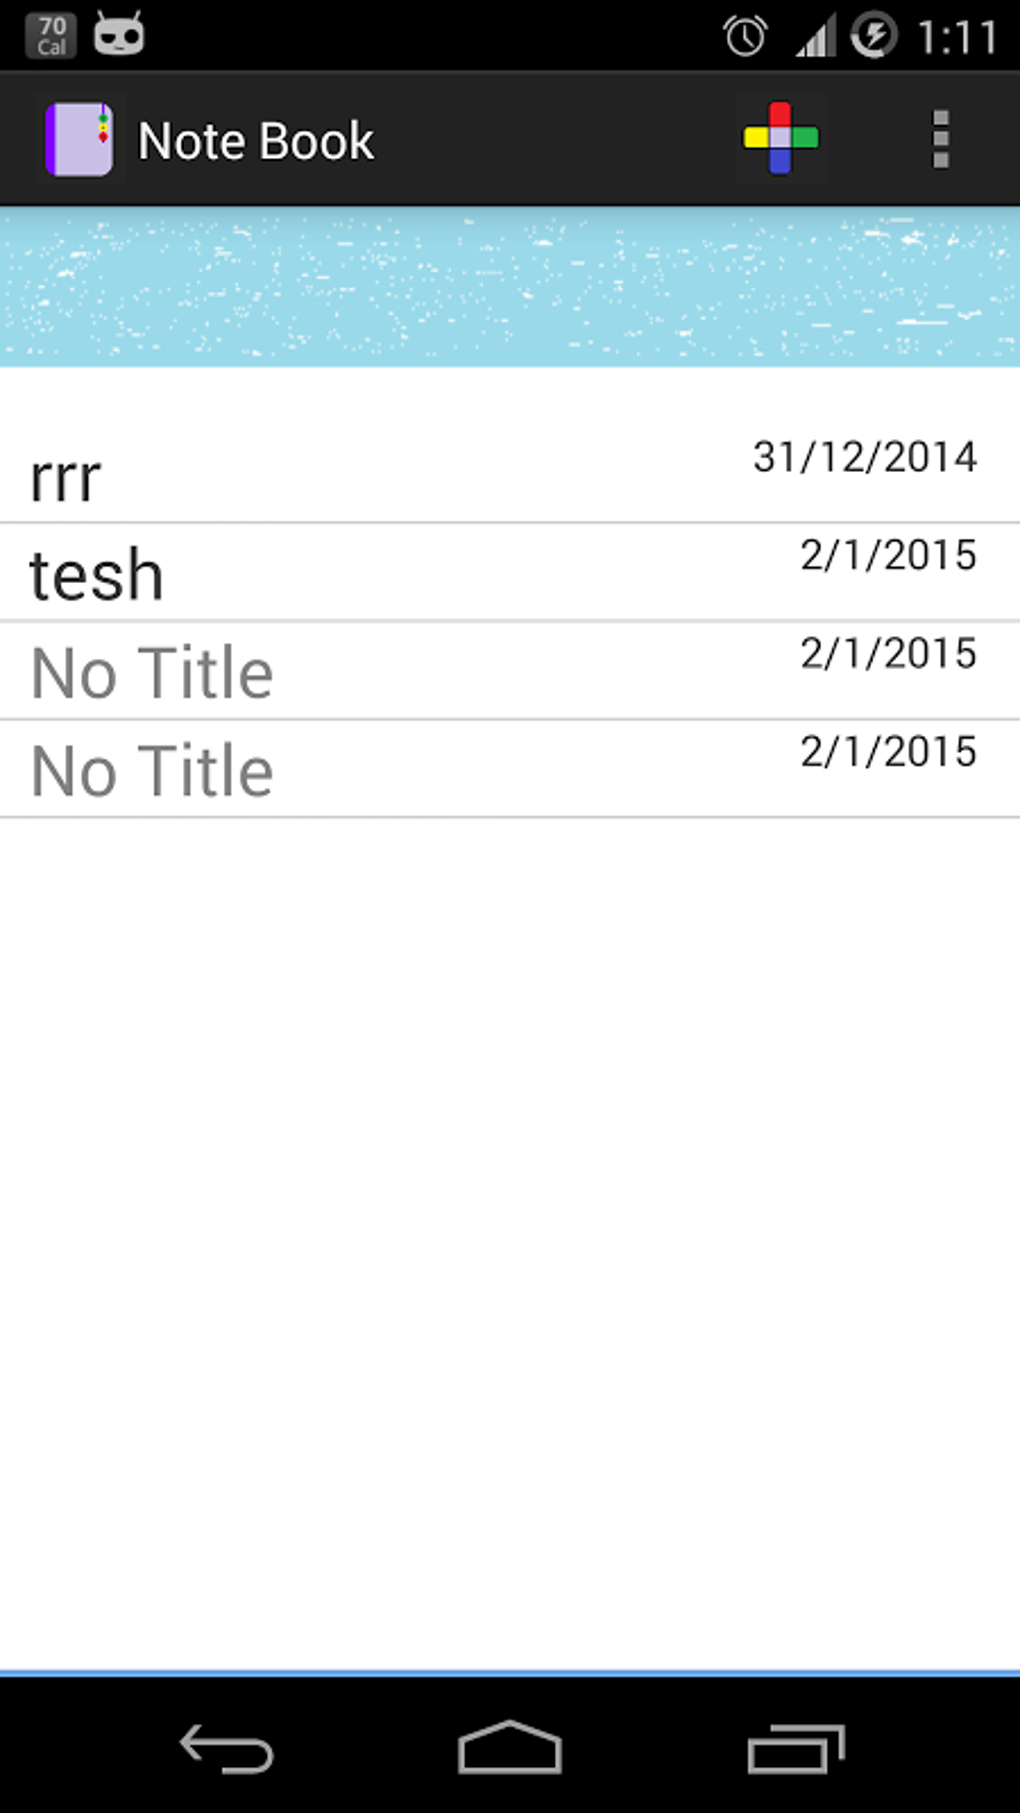The image size is (1020, 1813).
Task: Tap the 70 Cal notification icon
Action: [51, 35]
